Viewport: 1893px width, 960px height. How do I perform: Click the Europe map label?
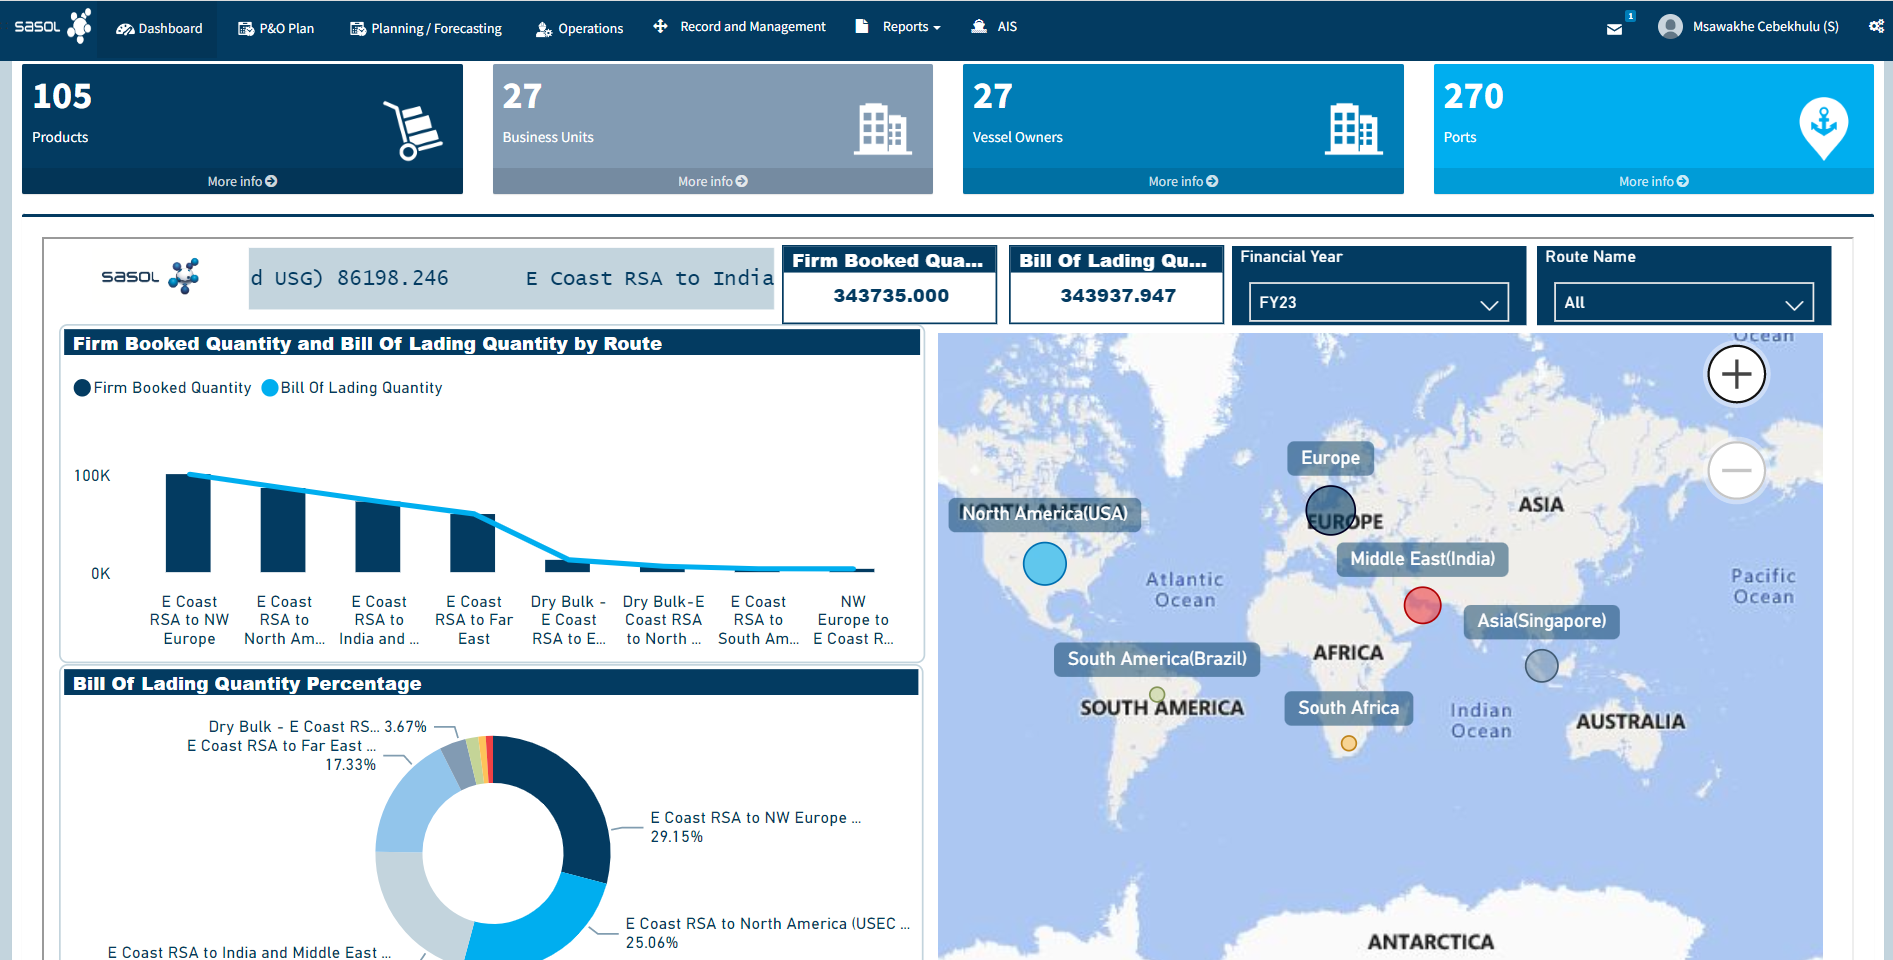[1330, 458]
